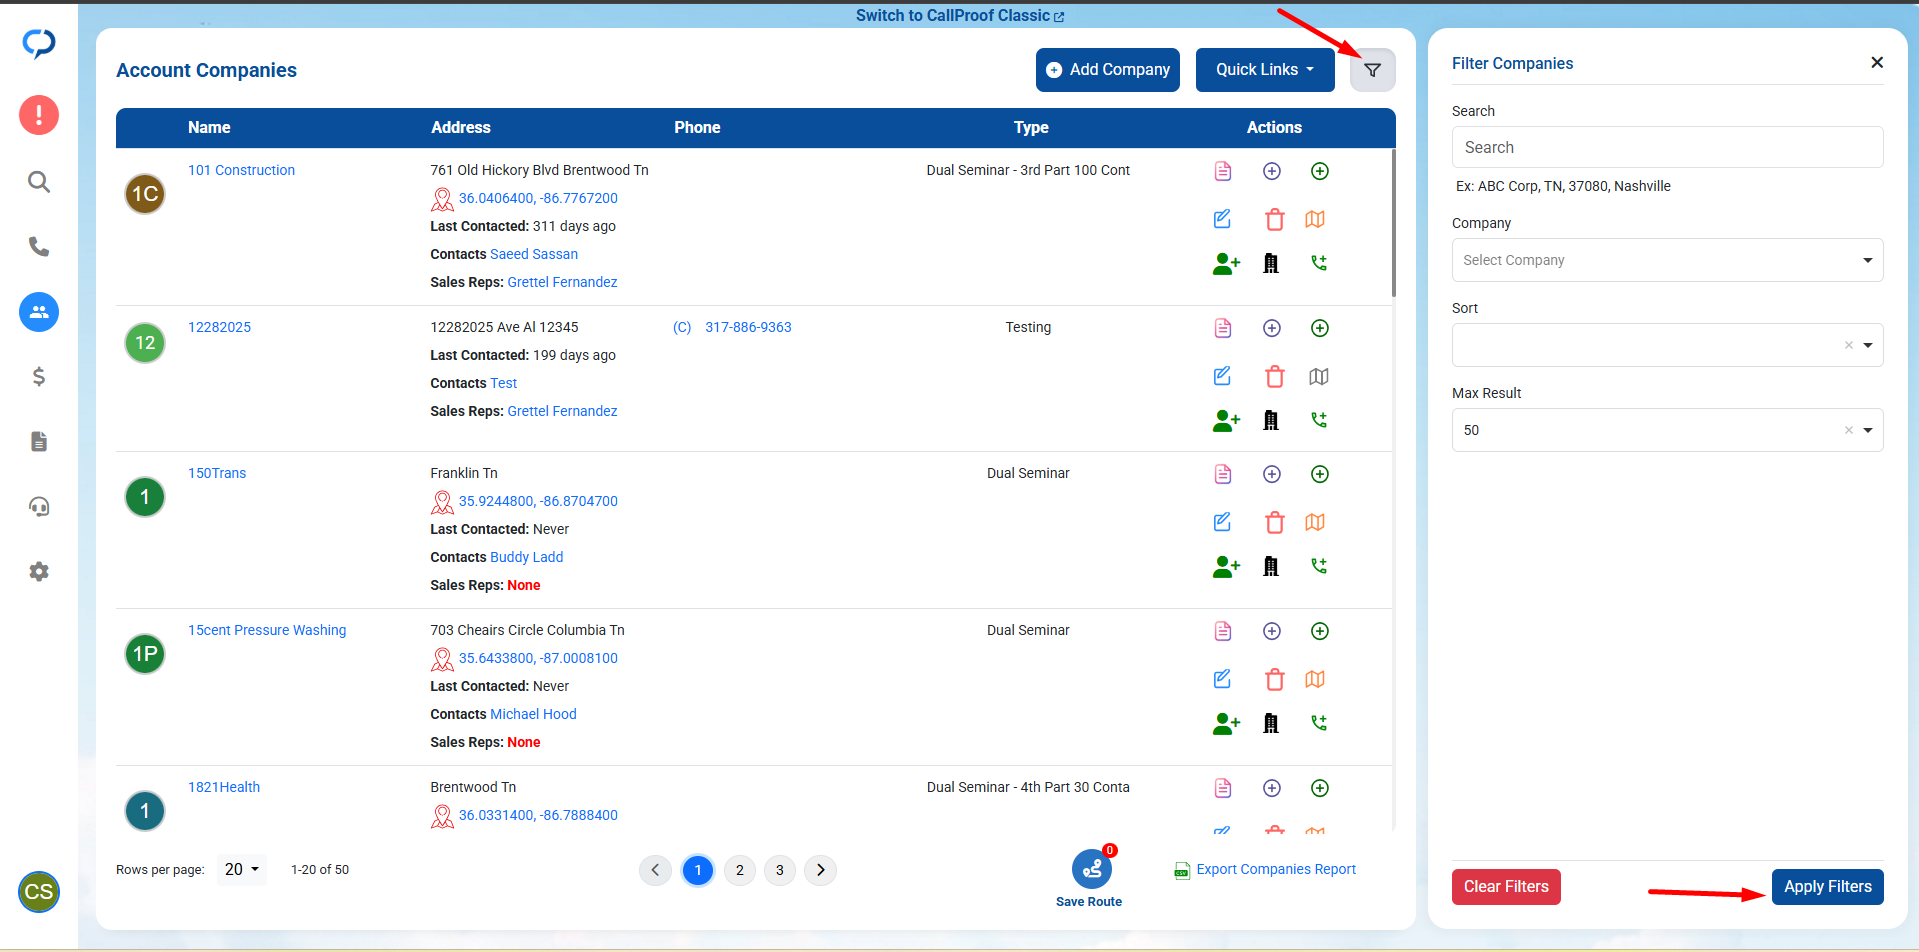Viewport: 1919px width, 952px height.
Task: Expand the Select Company dropdown
Action: 1667,260
